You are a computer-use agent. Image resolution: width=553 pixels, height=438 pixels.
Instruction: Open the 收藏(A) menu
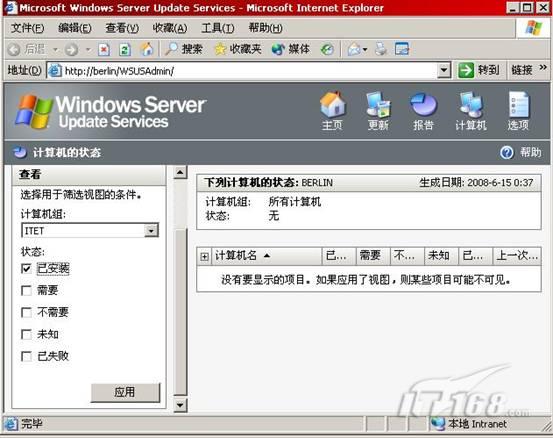tap(170, 28)
